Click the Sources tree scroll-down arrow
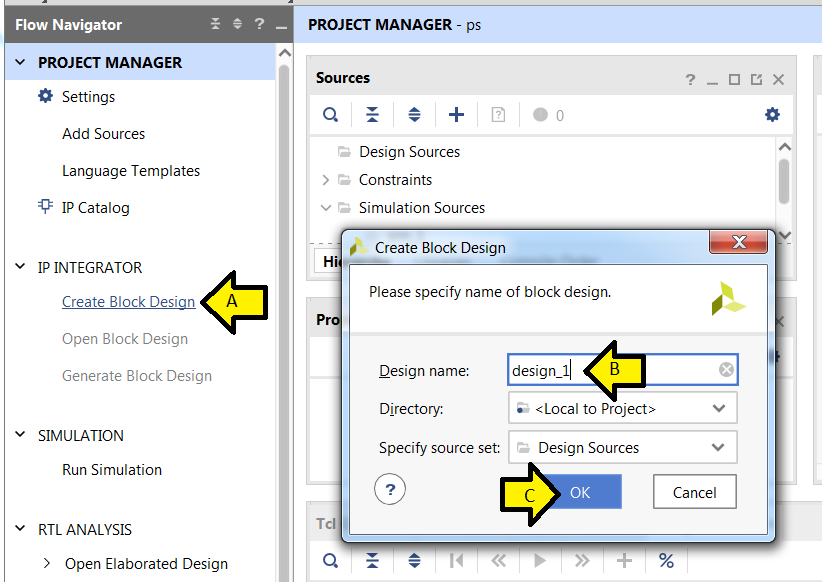Screen dimensions: 822x582 (x=784, y=235)
